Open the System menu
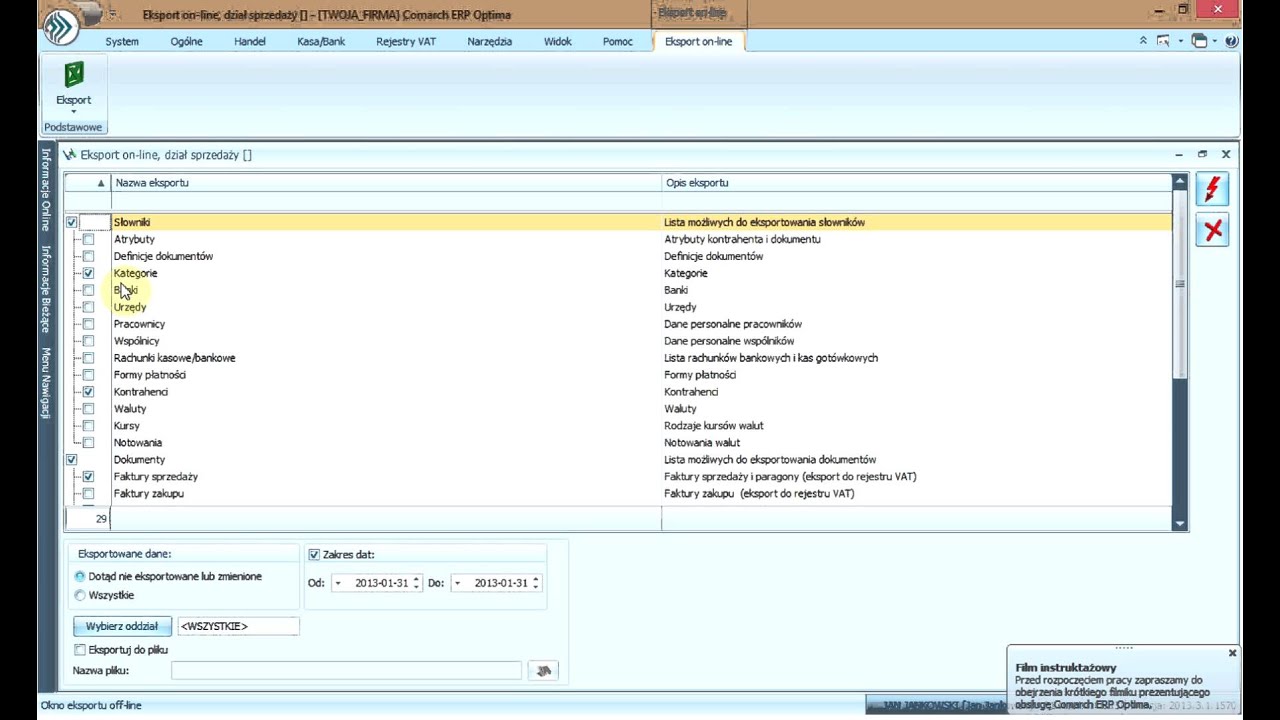The width and height of the screenshot is (1280, 720). coord(122,41)
